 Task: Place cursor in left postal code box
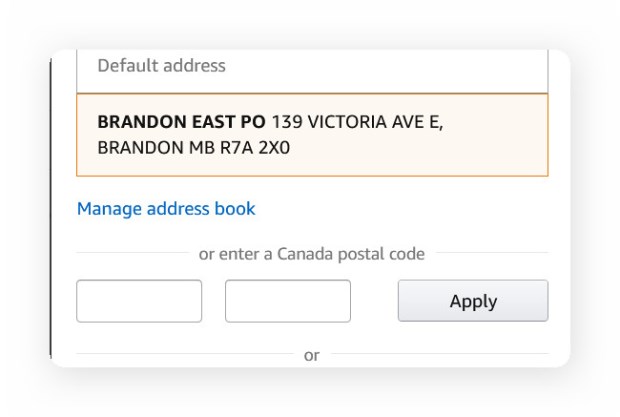[x=139, y=301]
